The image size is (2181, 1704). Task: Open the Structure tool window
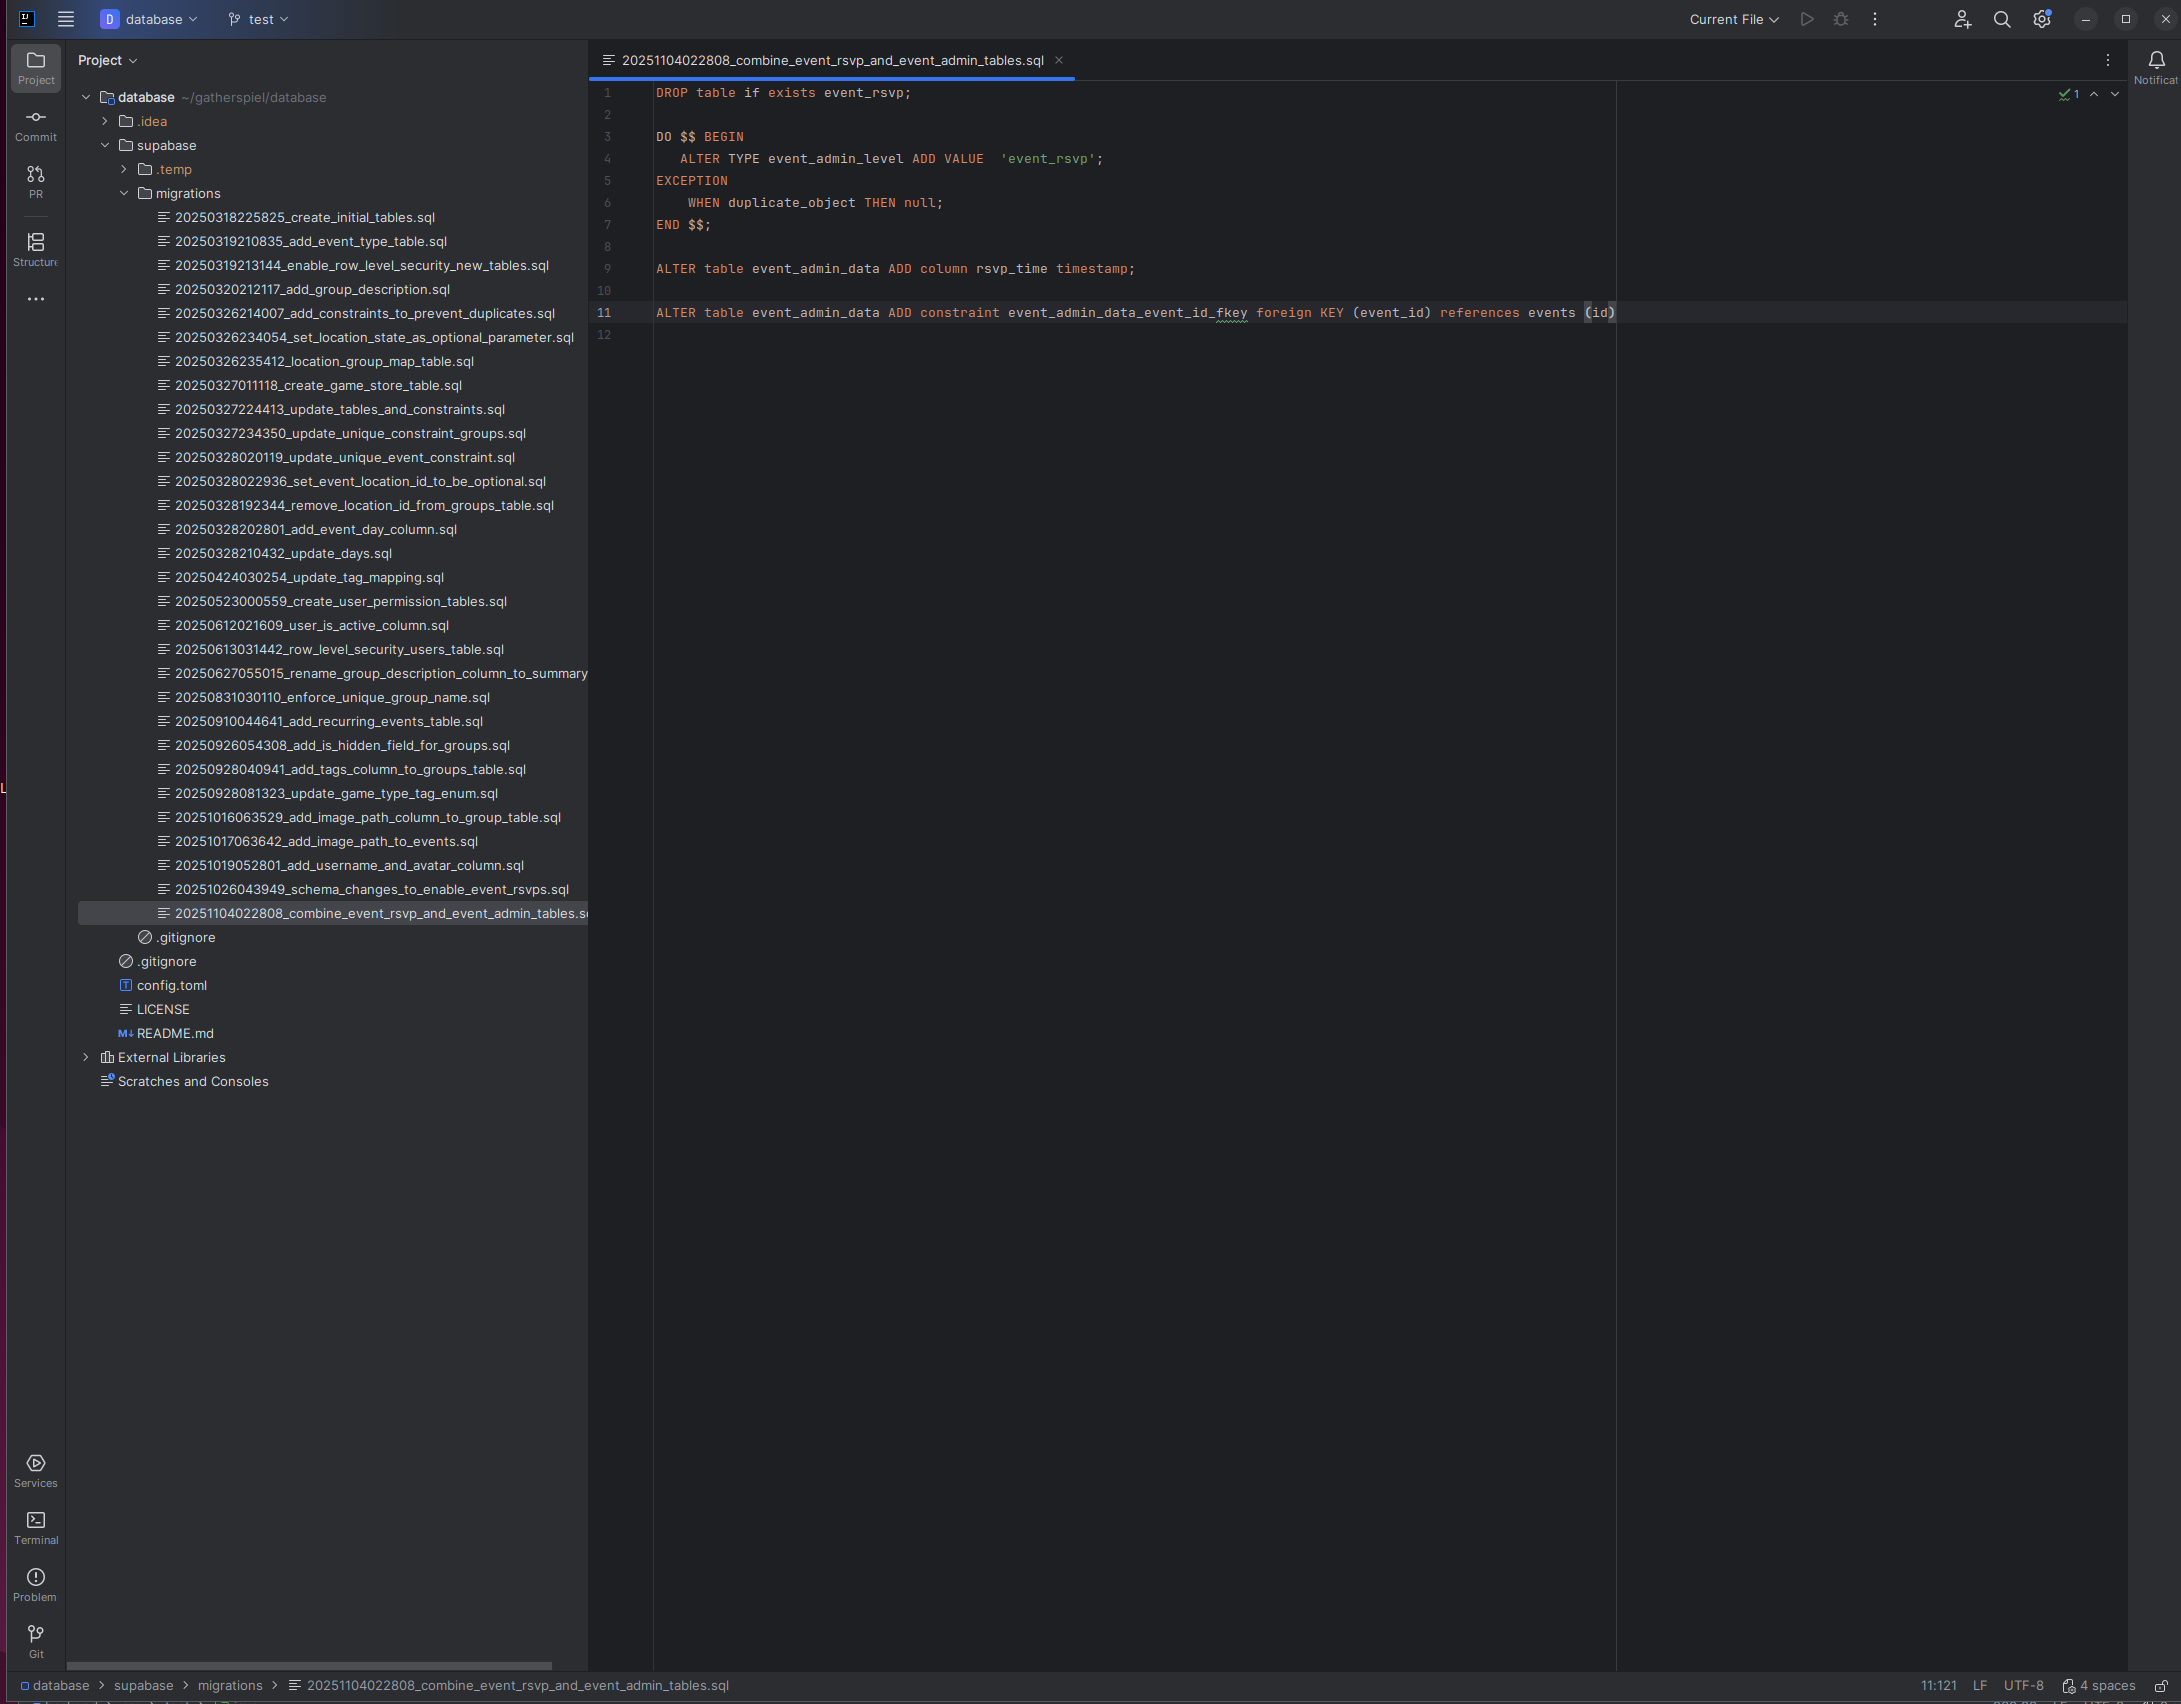[x=36, y=248]
